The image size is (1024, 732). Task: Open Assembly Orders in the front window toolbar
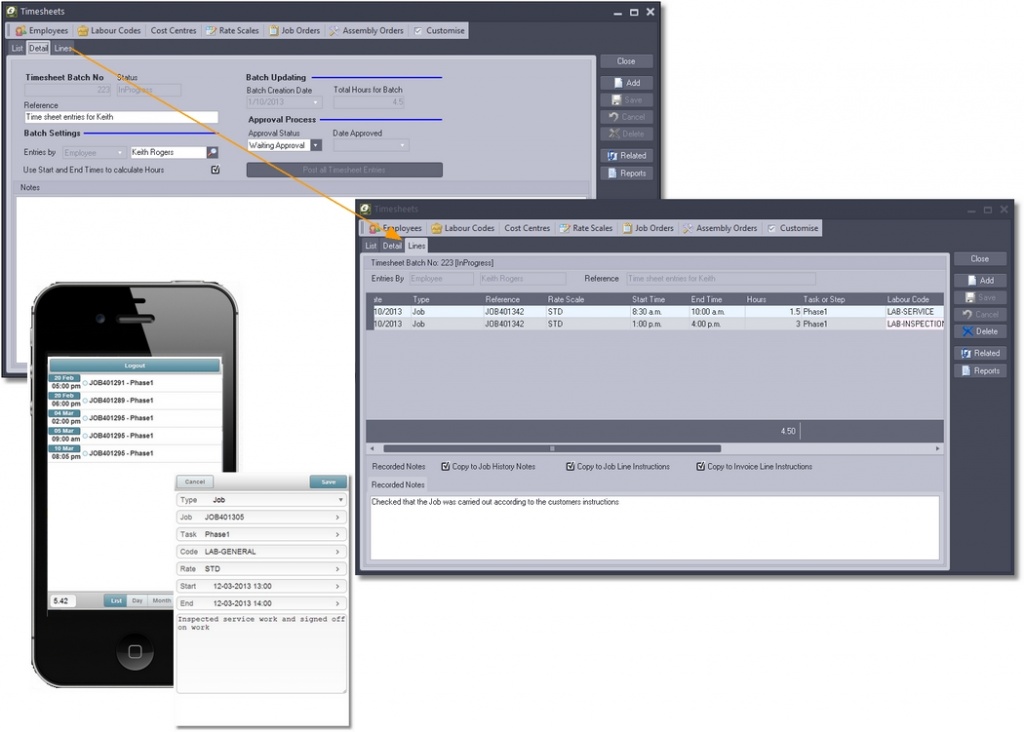(x=720, y=228)
